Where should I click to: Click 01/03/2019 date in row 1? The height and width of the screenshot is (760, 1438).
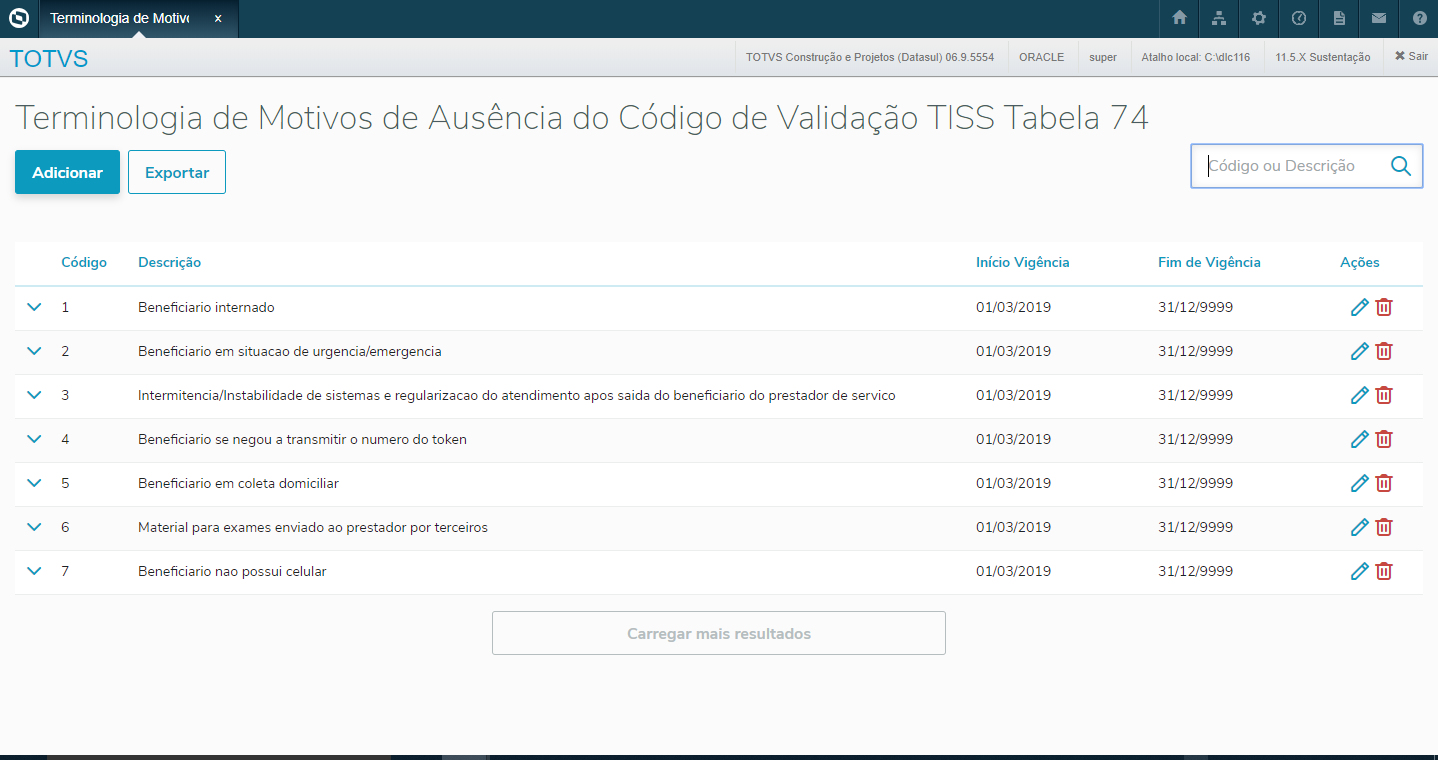(1013, 307)
